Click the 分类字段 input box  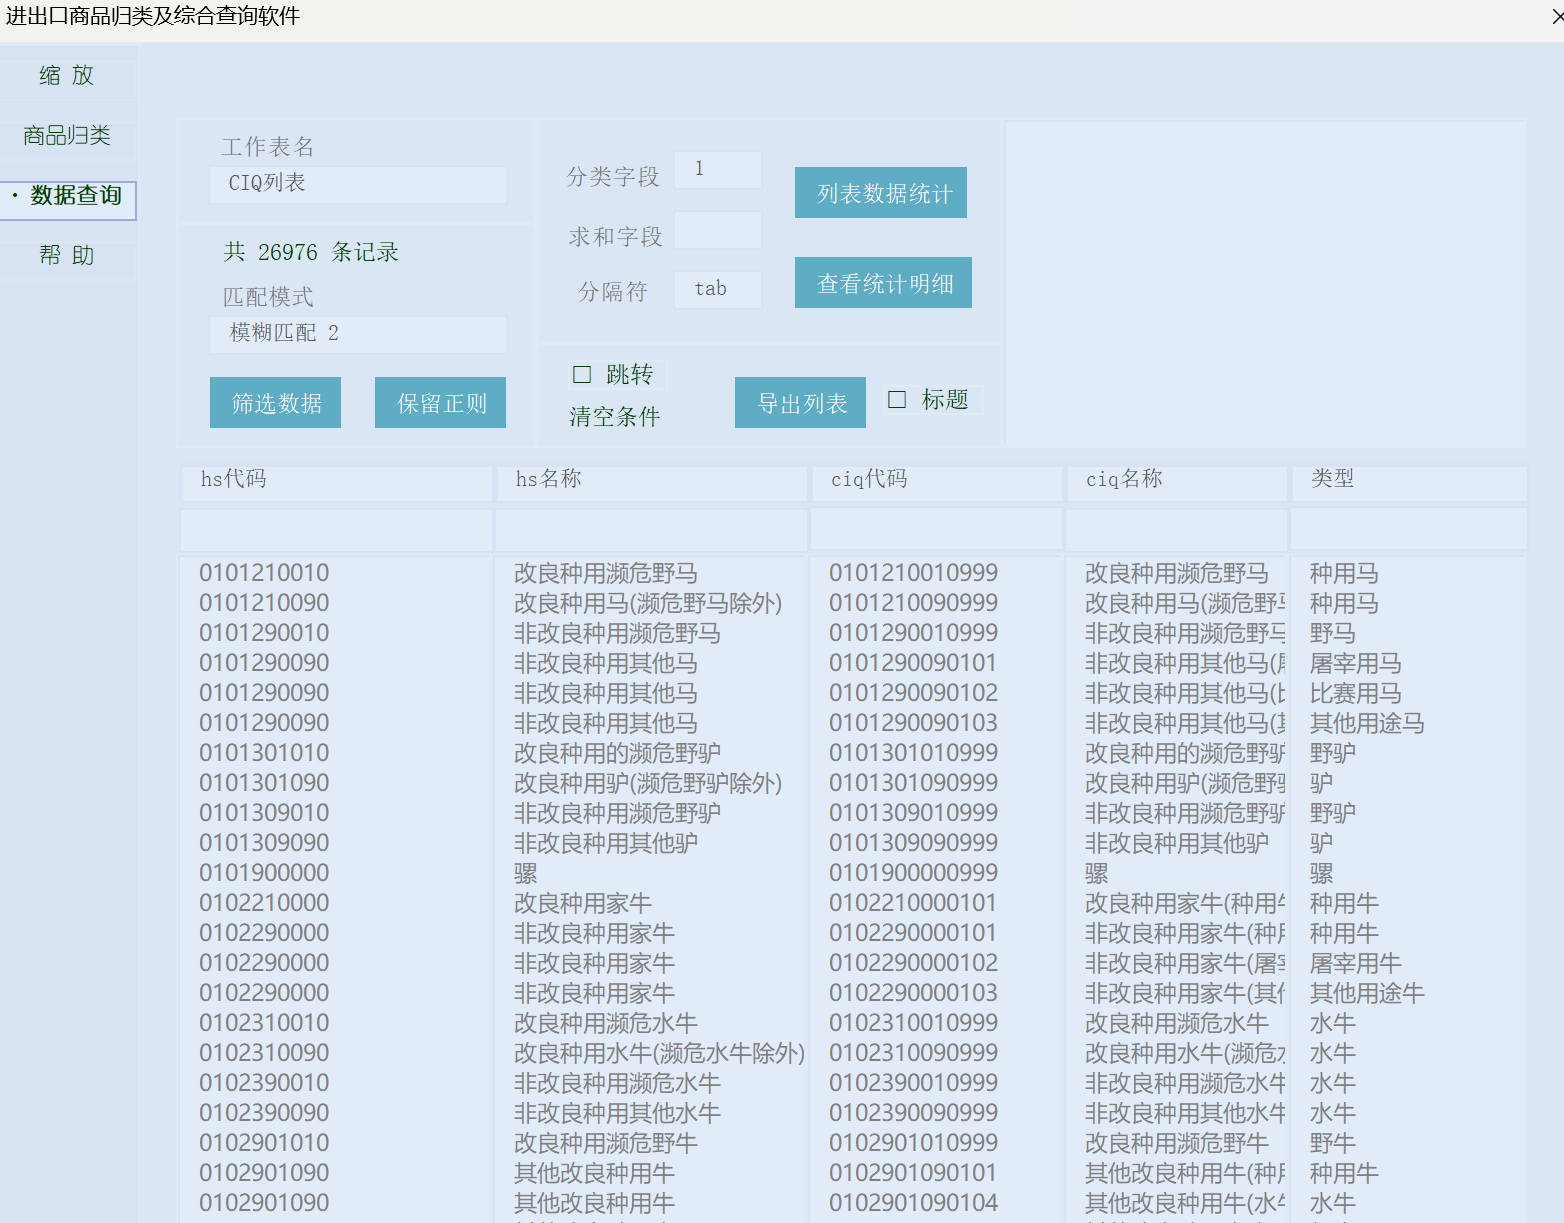(x=717, y=170)
